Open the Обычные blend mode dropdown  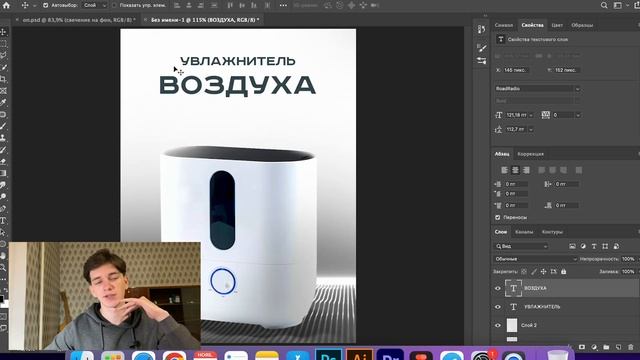coord(536,259)
